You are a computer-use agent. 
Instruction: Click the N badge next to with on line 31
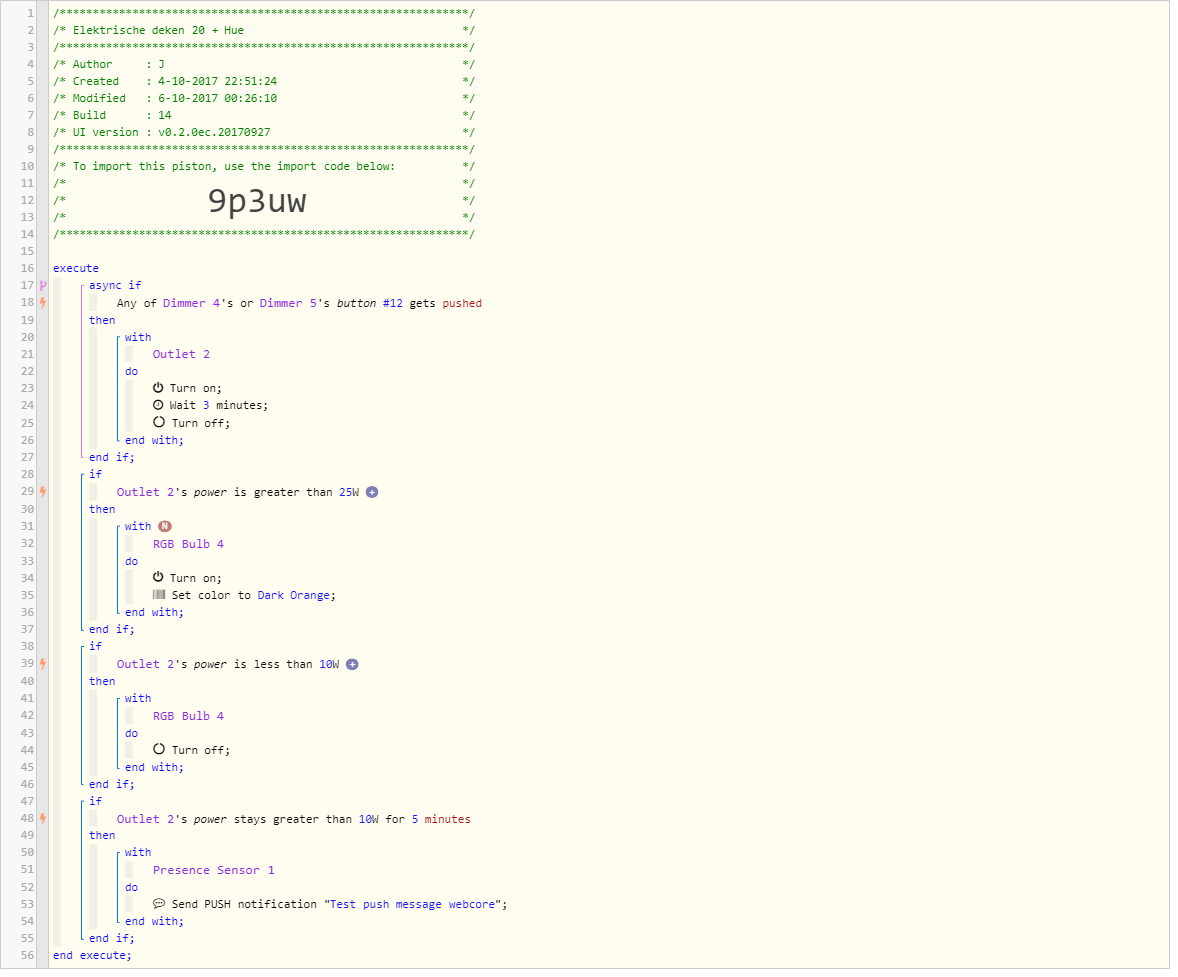click(x=165, y=526)
